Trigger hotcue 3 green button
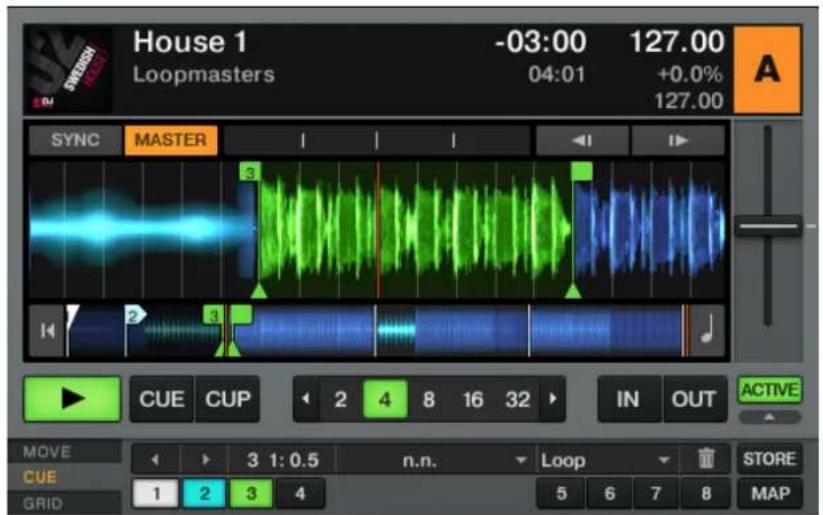Image resolution: width=823 pixels, height=515 pixels. (251, 493)
